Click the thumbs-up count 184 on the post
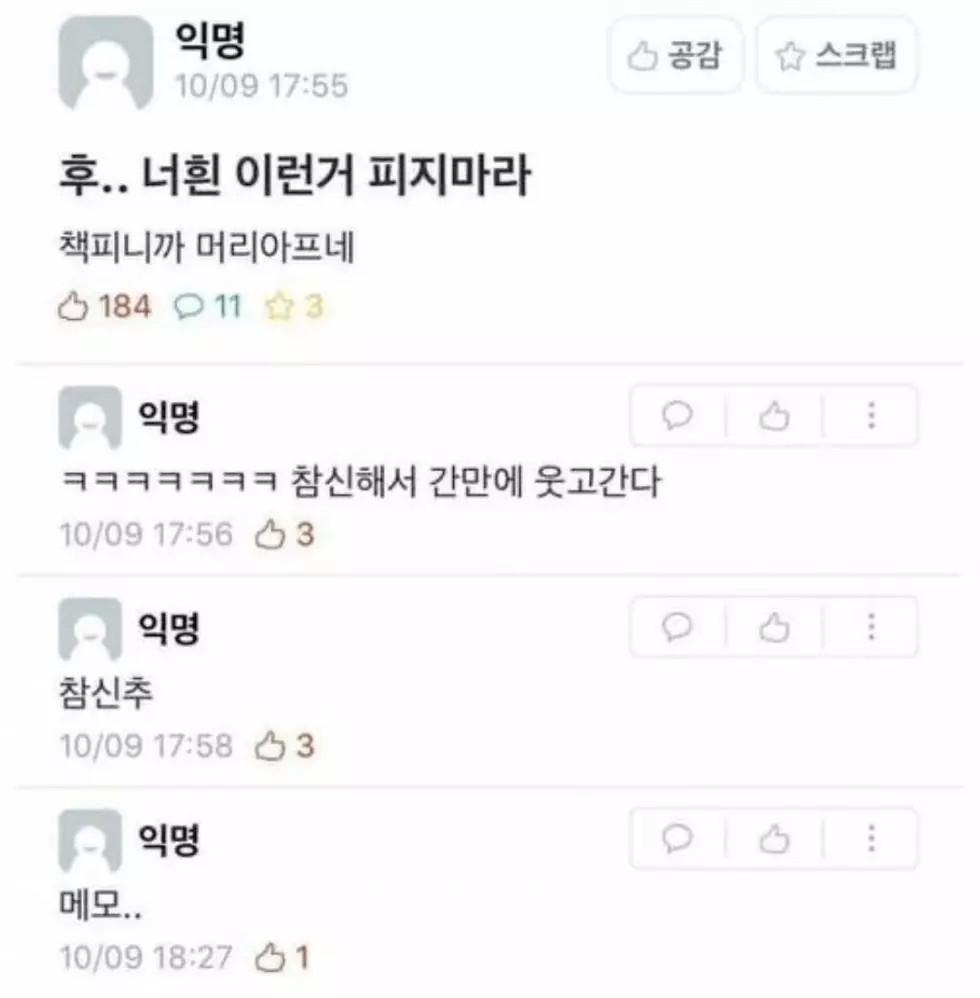 [x=105, y=306]
